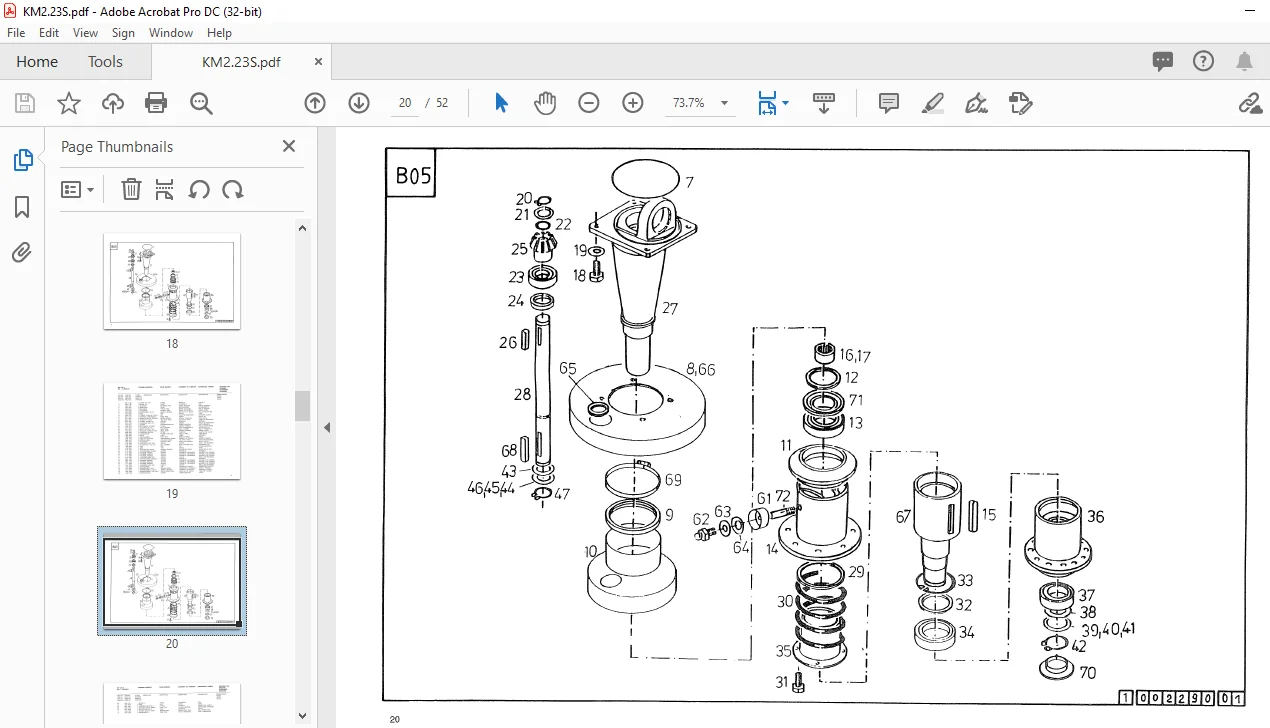Image resolution: width=1270 pixels, height=728 pixels.
Task: Zoom out with the minus icon
Action: [589, 103]
